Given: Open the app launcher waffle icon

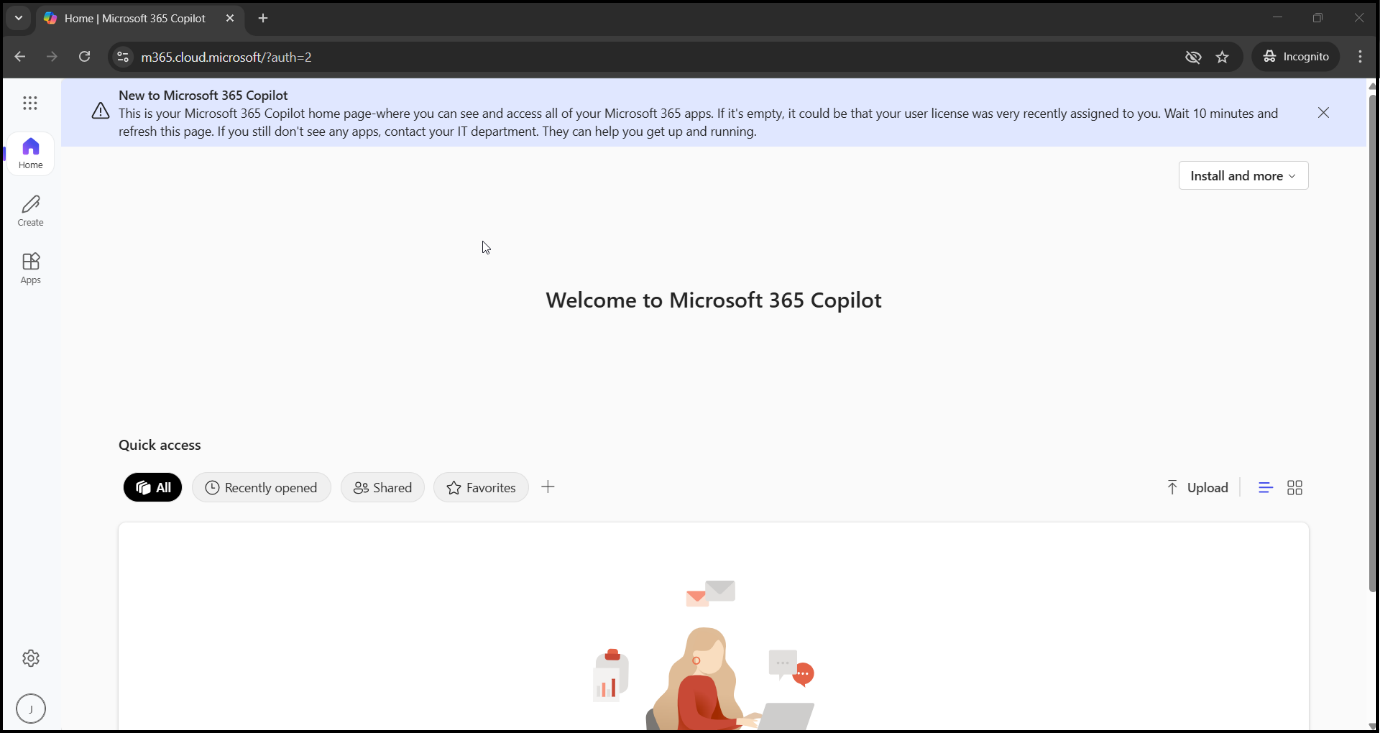Looking at the screenshot, I should coord(30,103).
